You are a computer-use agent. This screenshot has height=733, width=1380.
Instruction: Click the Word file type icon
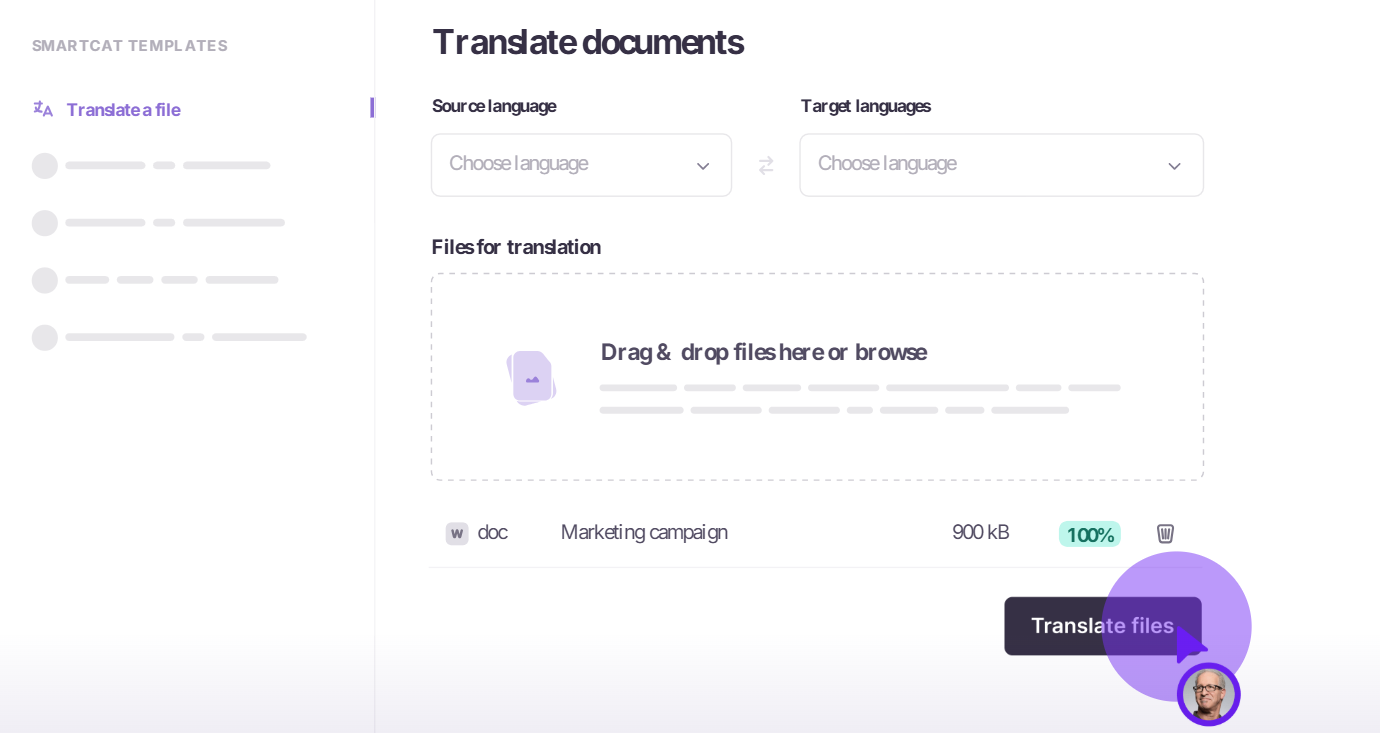[x=457, y=533]
